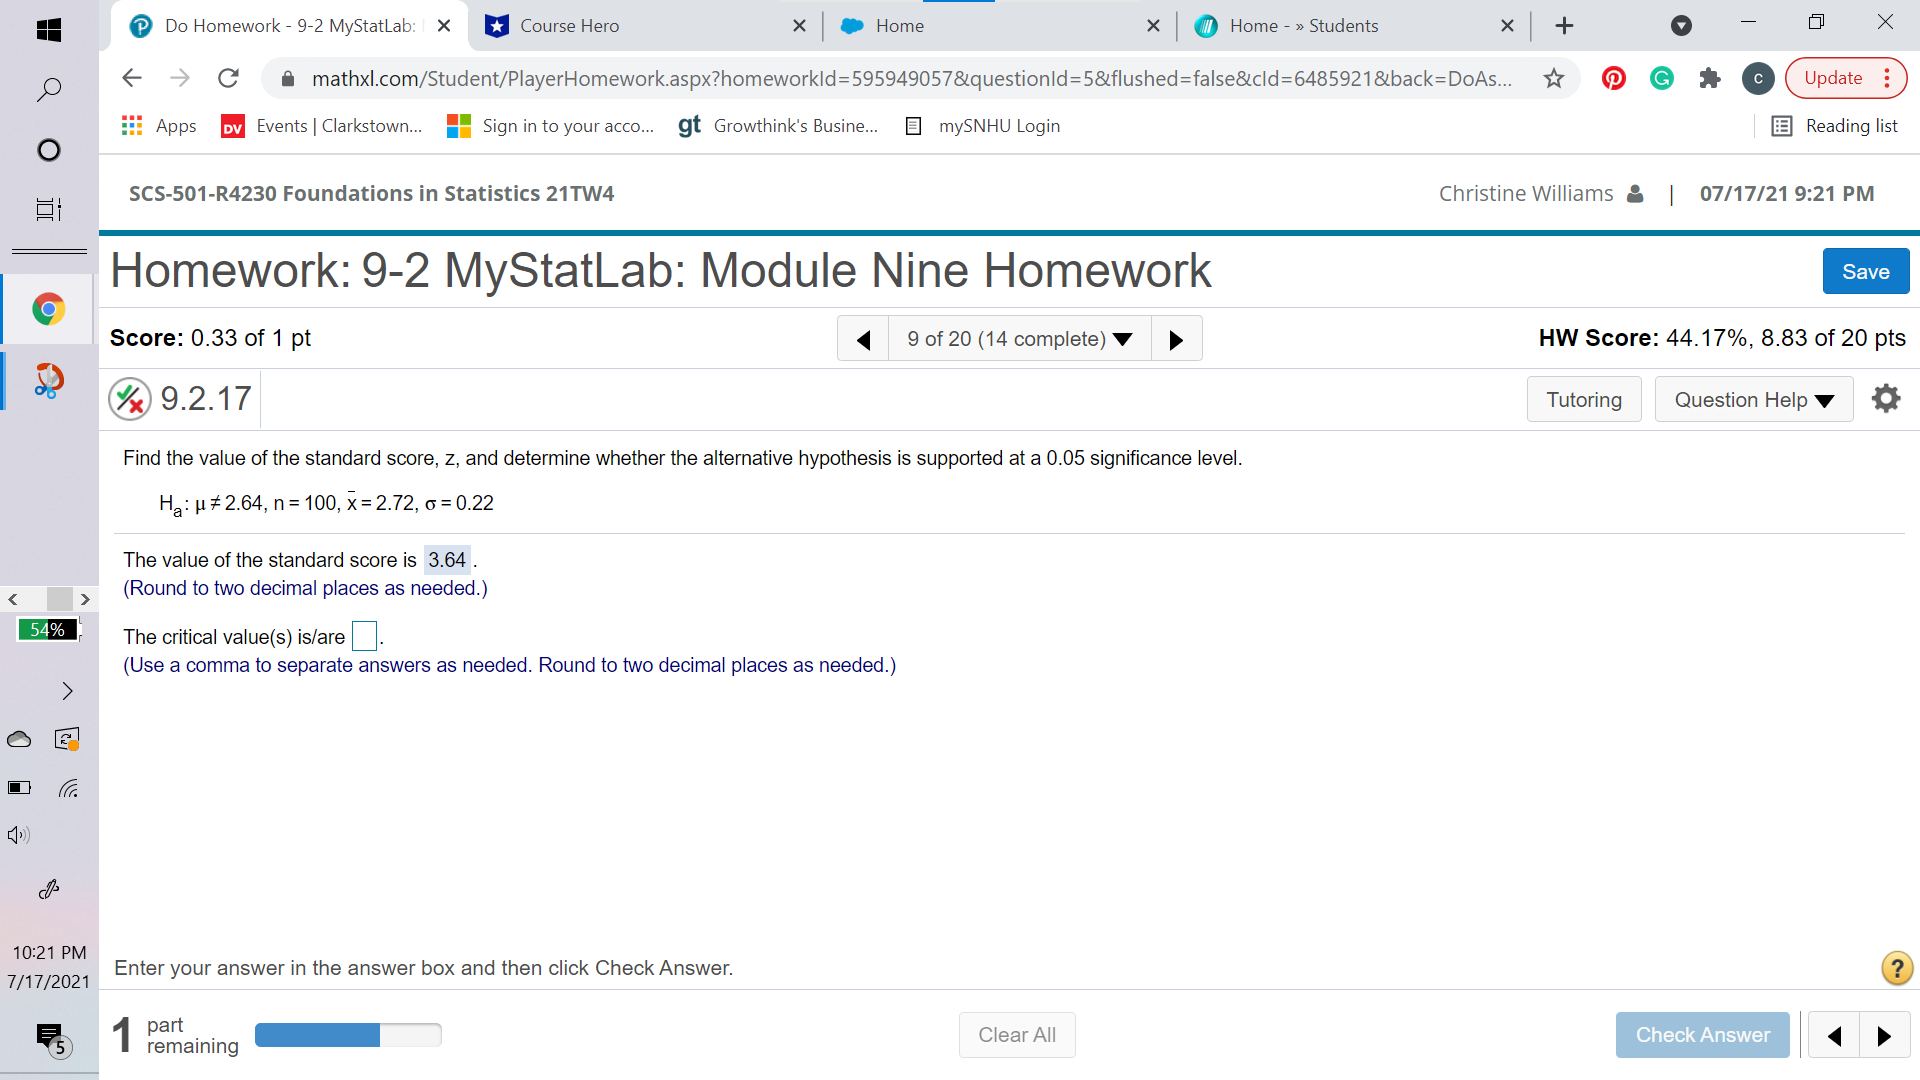The height and width of the screenshot is (1080, 1920).
Task: Click the critical value answer box
Action: [364, 636]
